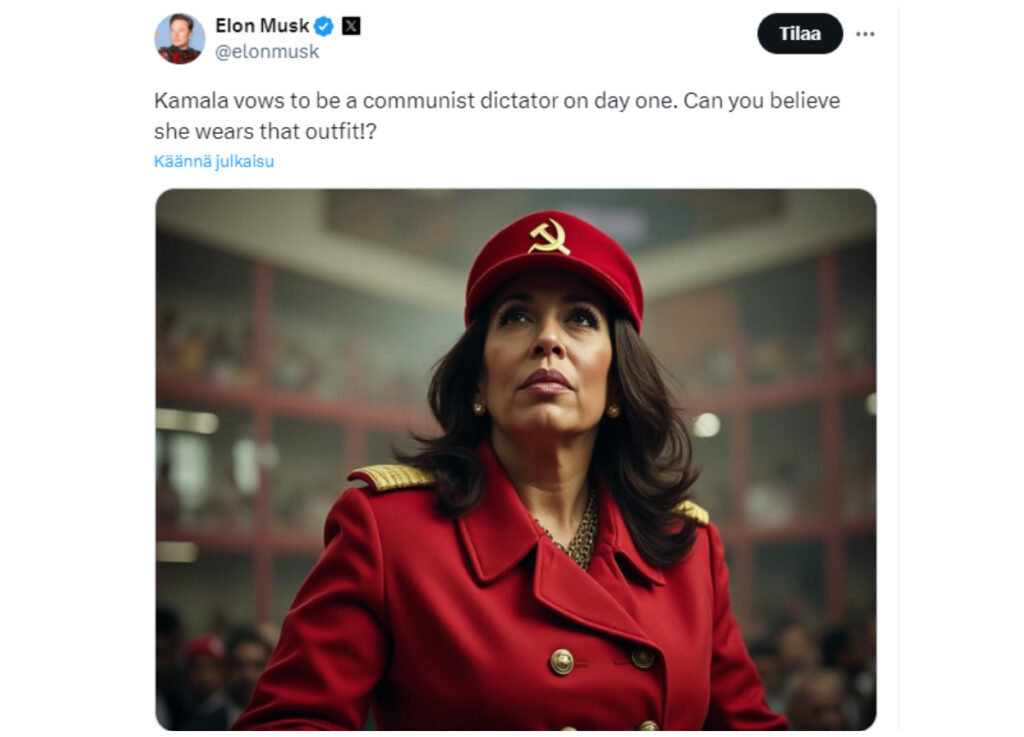Translate post via Käännä julkaisu link
The image size is (1024, 737).
[x=214, y=161]
